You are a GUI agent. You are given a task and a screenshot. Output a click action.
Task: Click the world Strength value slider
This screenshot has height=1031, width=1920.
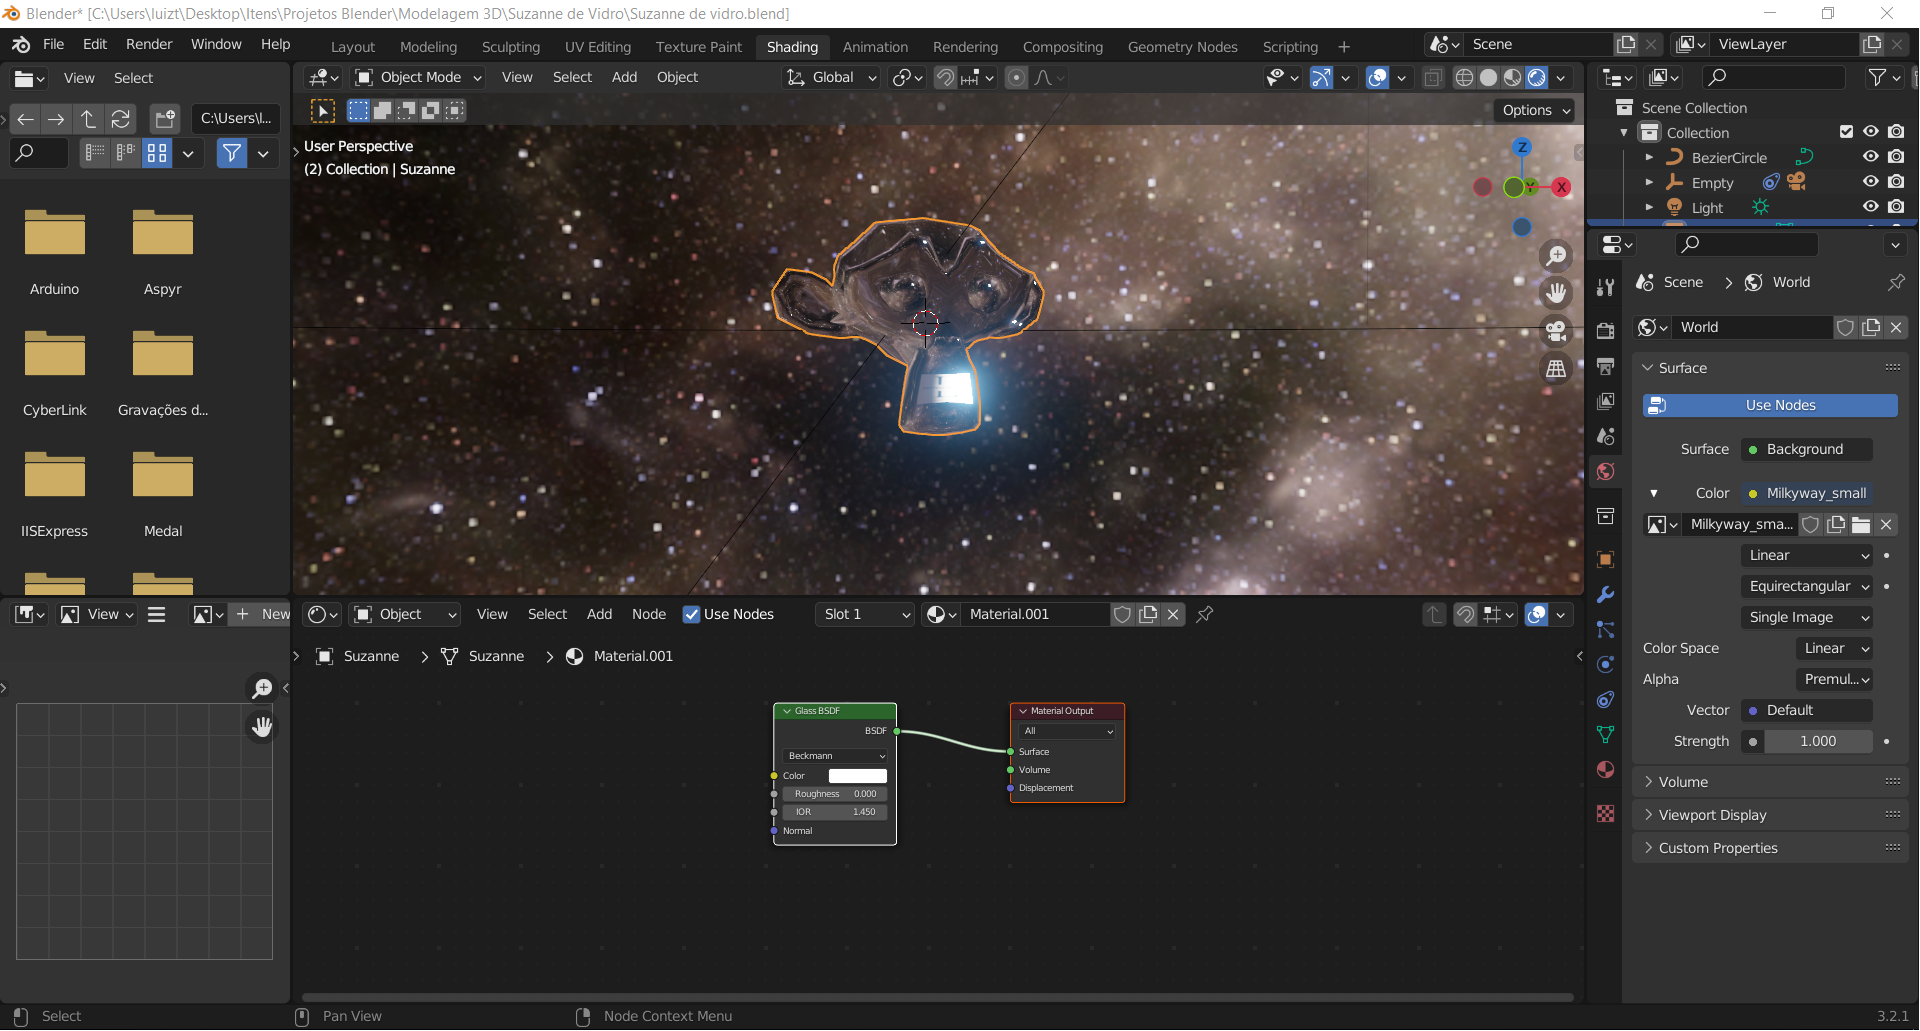(x=1818, y=742)
